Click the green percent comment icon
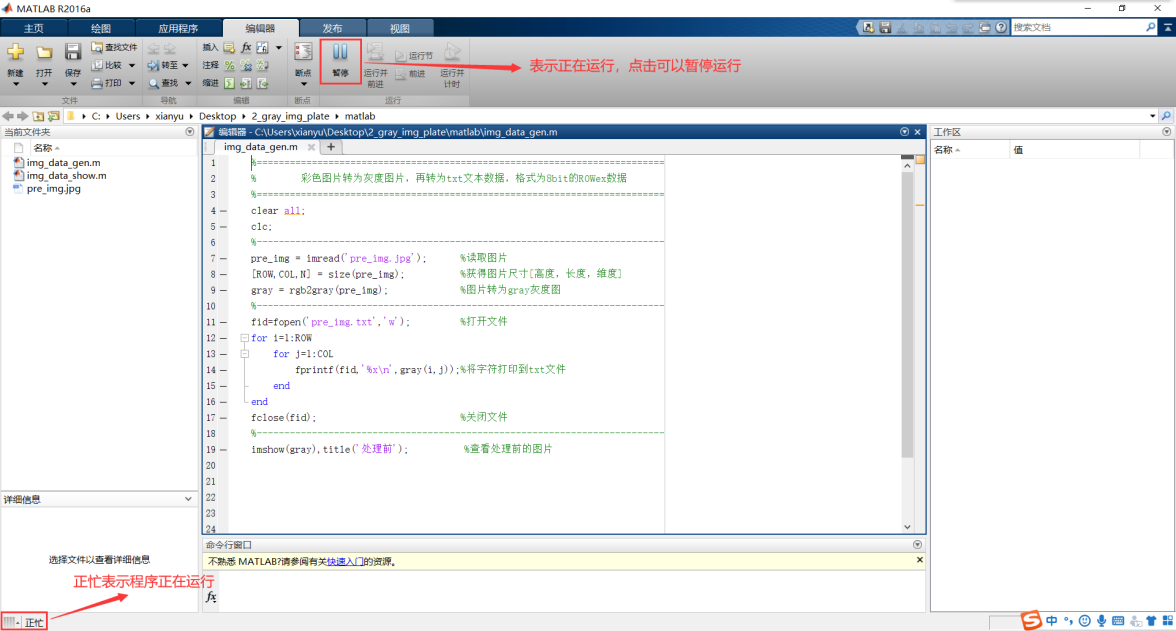 coord(229,65)
